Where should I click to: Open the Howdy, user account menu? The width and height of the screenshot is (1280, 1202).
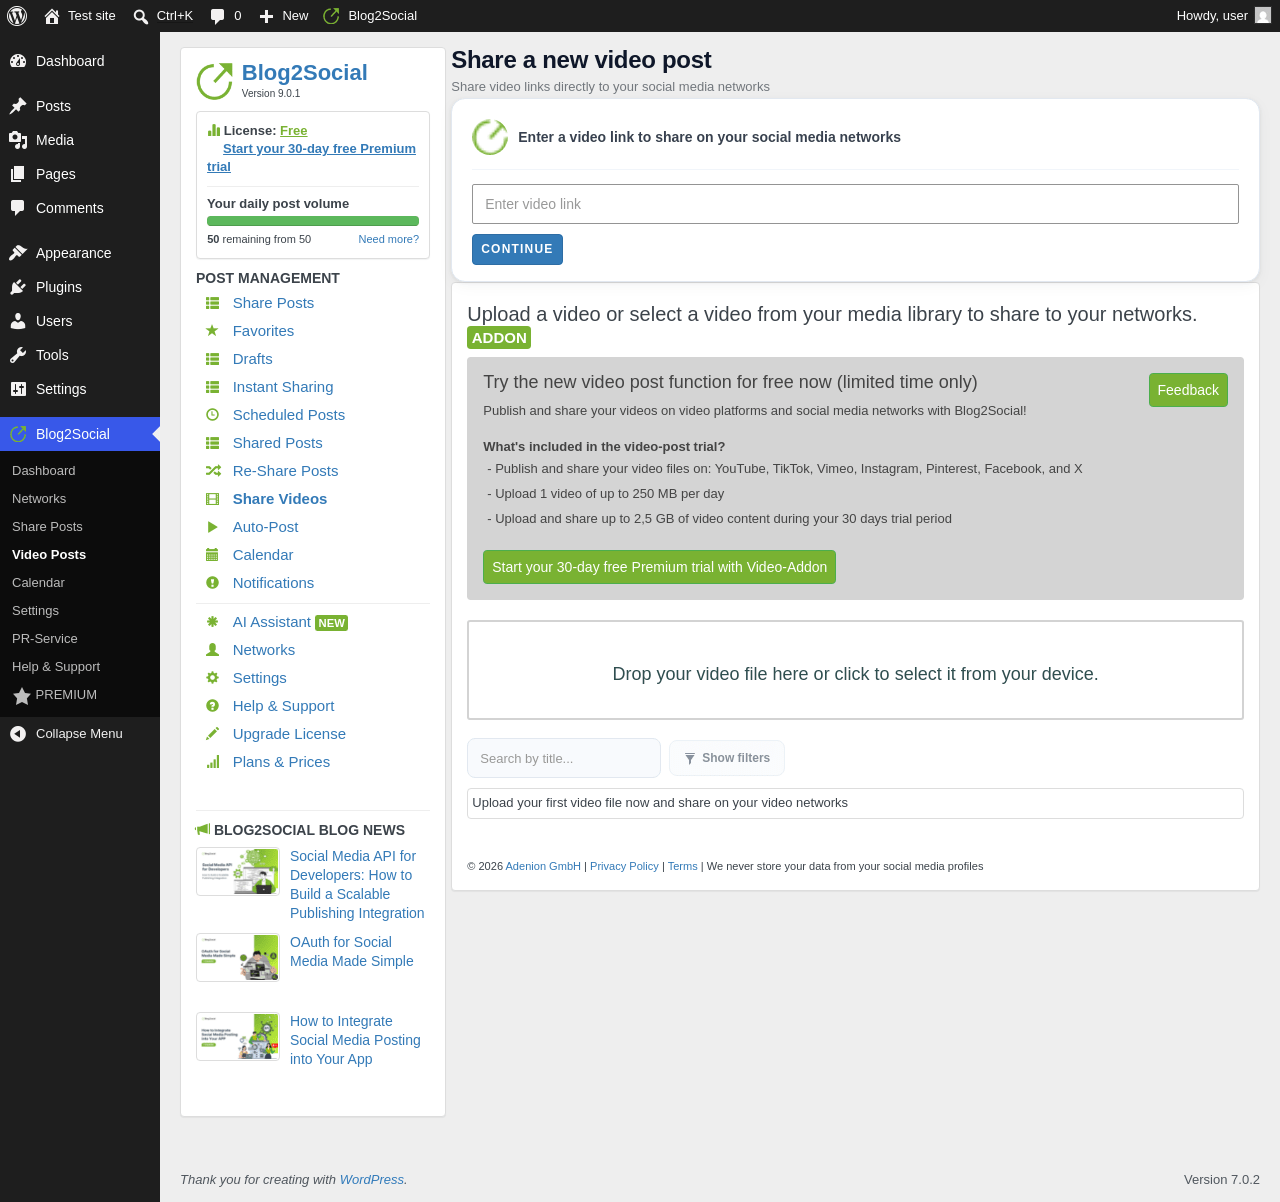click(x=1223, y=16)
